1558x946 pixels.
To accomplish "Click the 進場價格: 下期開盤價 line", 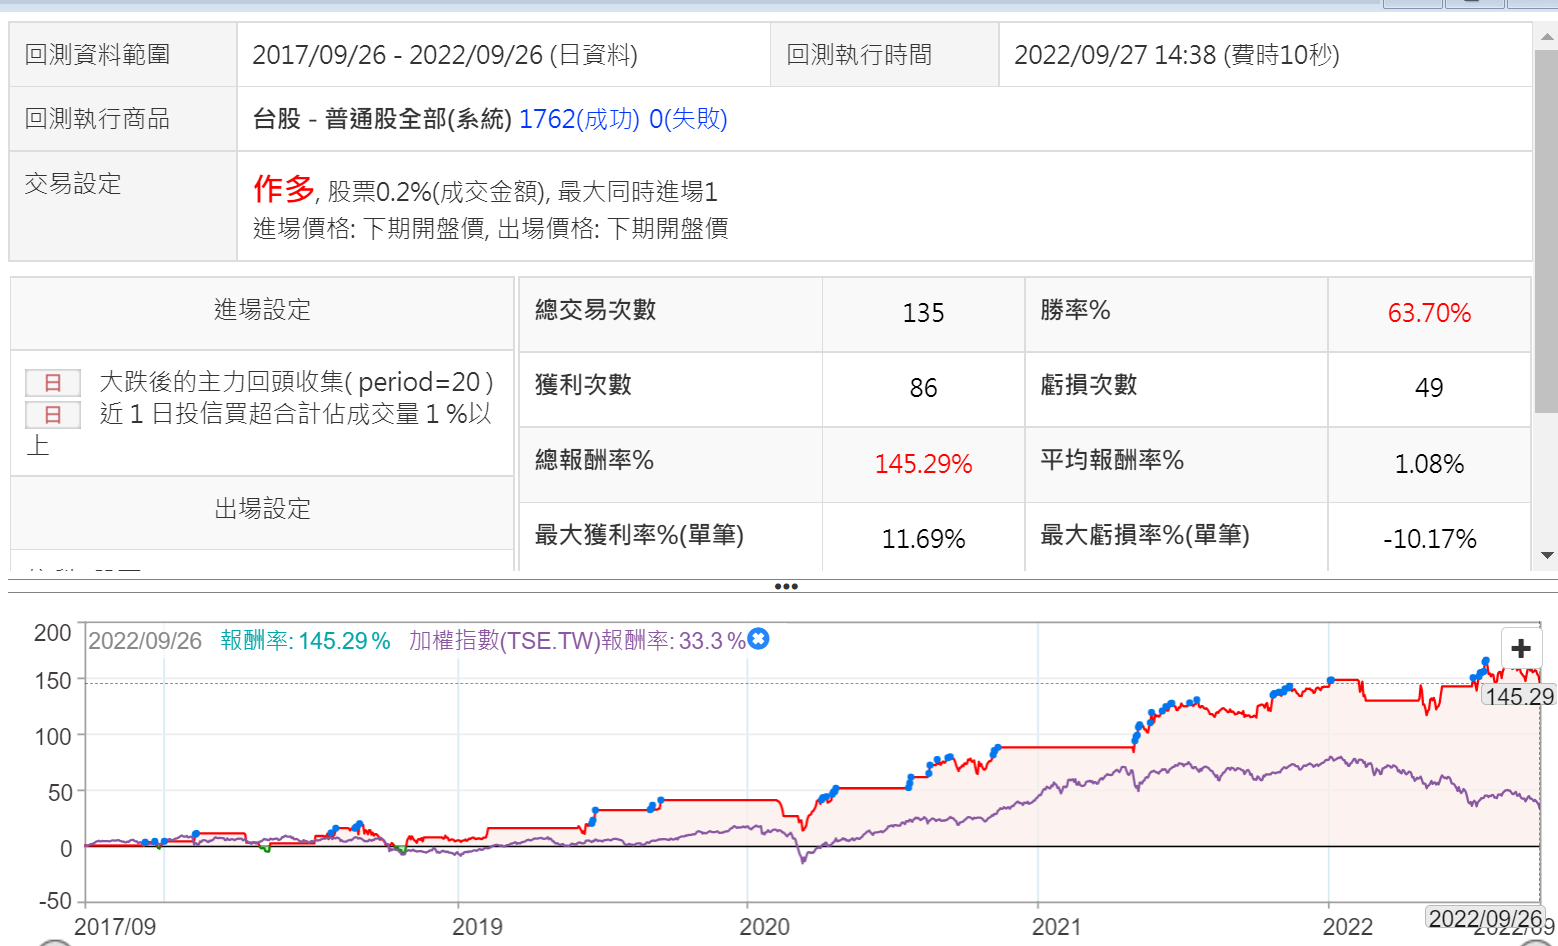I will pos(369,228).
